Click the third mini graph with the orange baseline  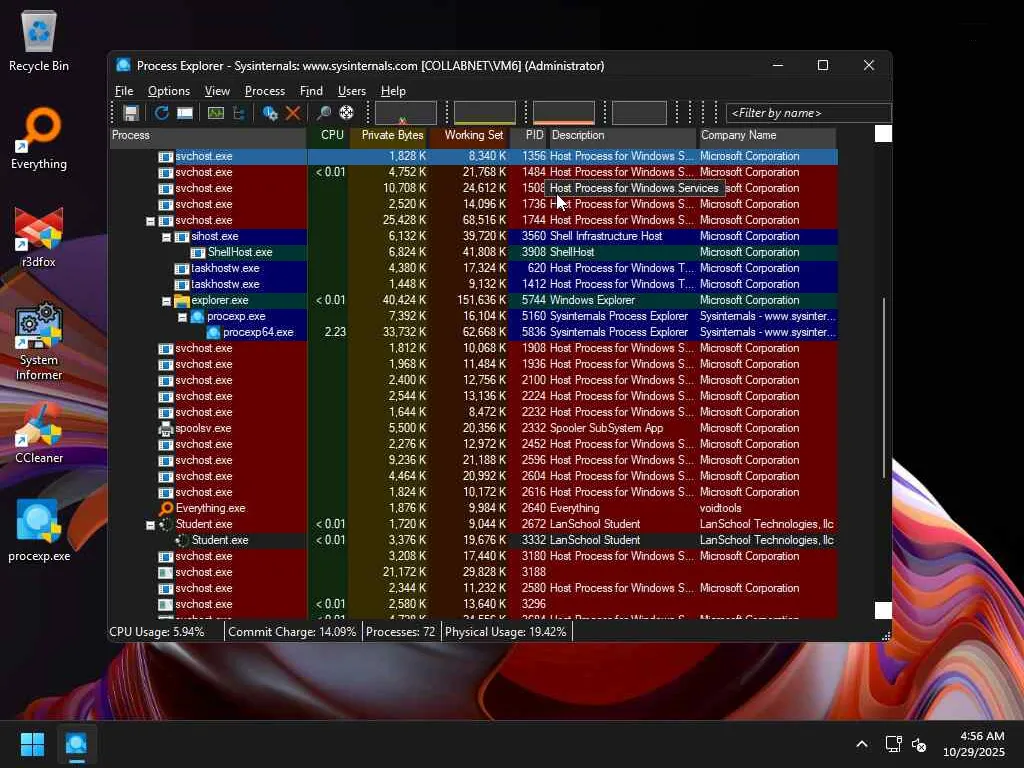564,112
